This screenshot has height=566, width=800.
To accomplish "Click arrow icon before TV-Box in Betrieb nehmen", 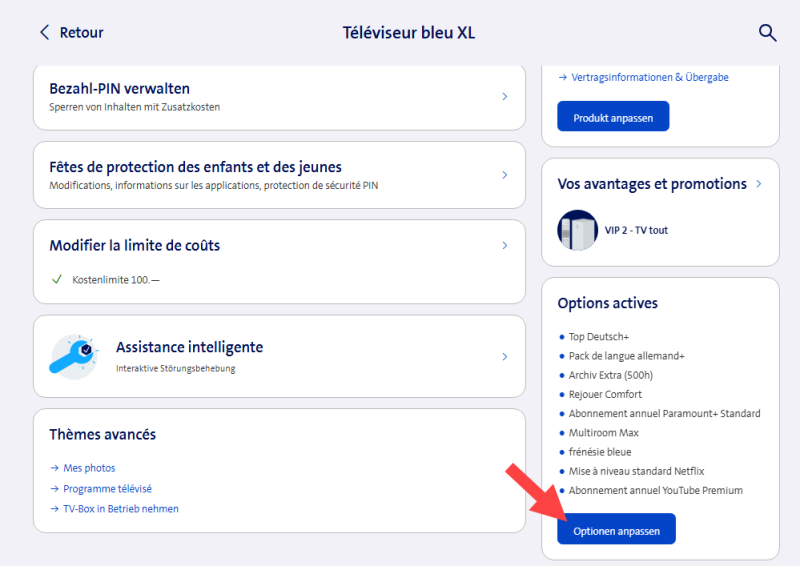I will point(55,508).
